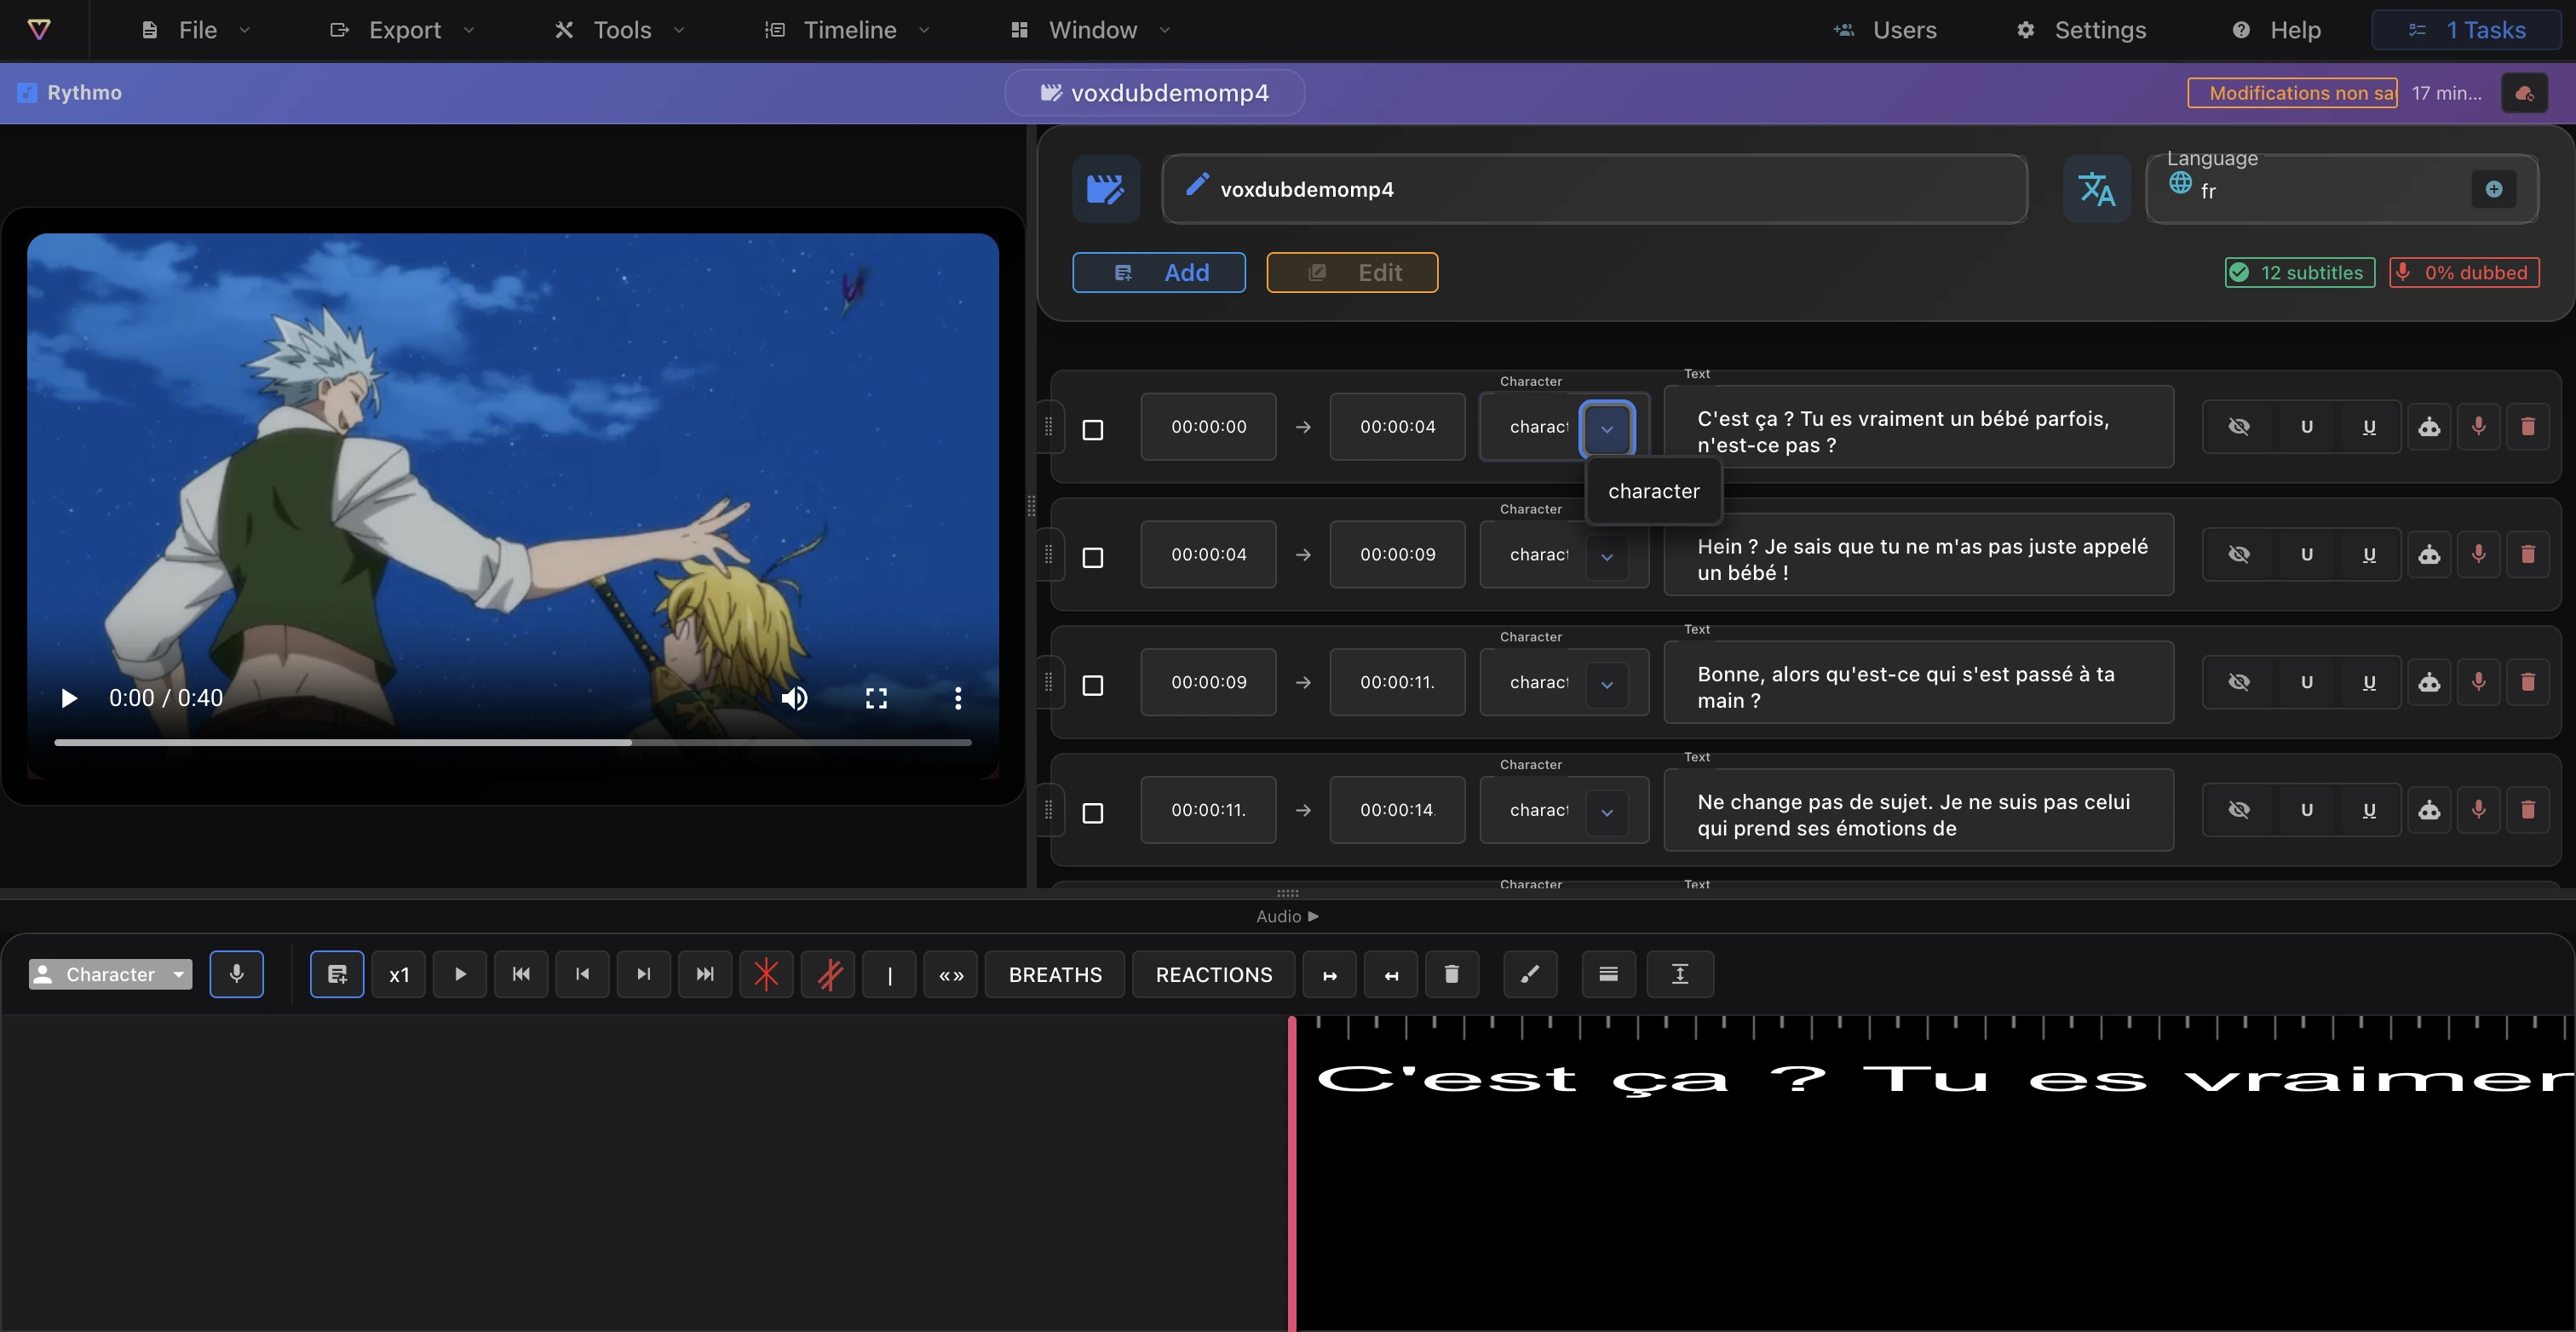Click the red asterisk marker tool
The image size is (2576, 1332).
point(767,974)
